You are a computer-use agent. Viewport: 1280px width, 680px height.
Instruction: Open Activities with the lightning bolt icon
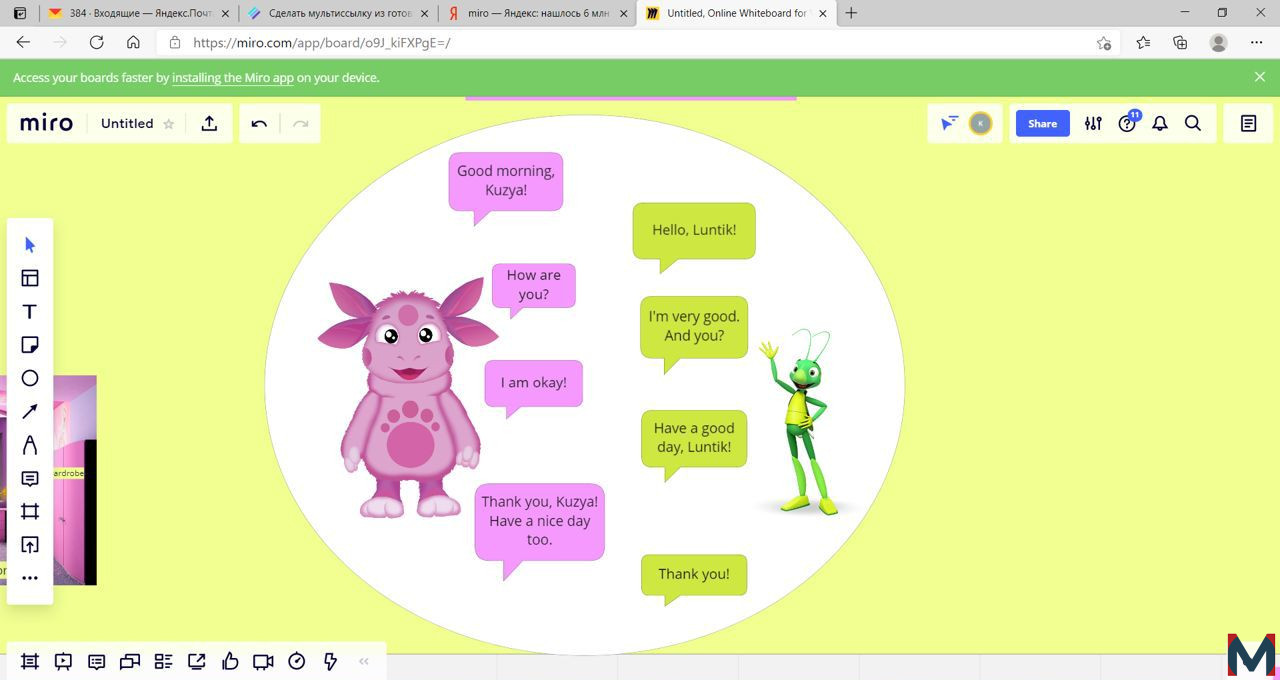[x=330, y=661]
